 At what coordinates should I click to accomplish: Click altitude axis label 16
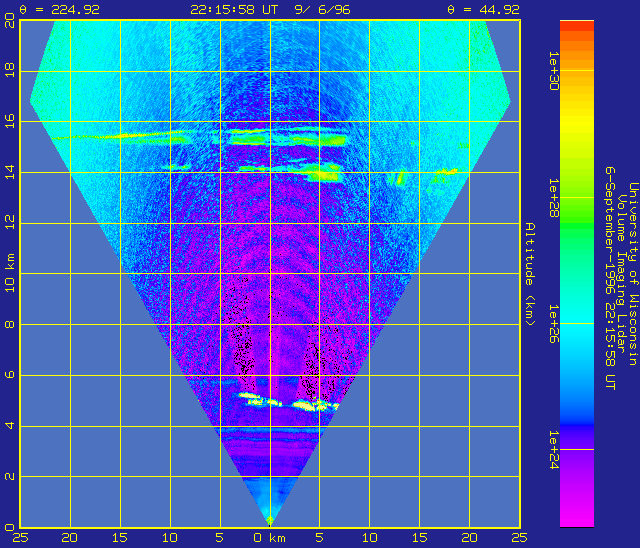10,121
